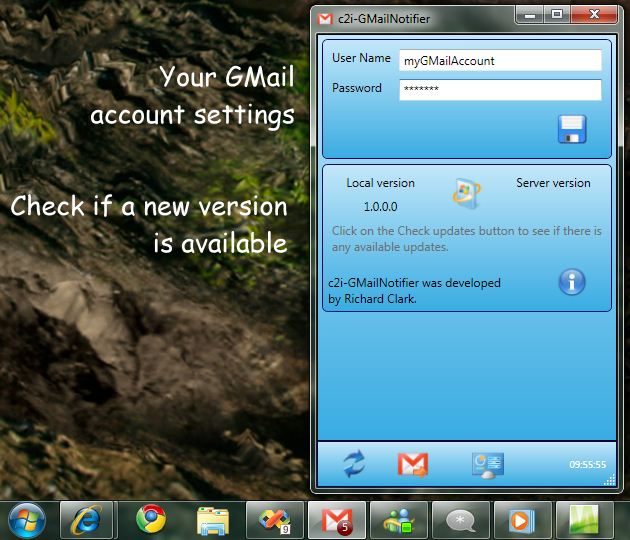Image resolution: width=630 pixels, height=540 pixels.
Task: Open Google Chrome from the taskbar
Action: pyautogui.click(x=151, y=519)
